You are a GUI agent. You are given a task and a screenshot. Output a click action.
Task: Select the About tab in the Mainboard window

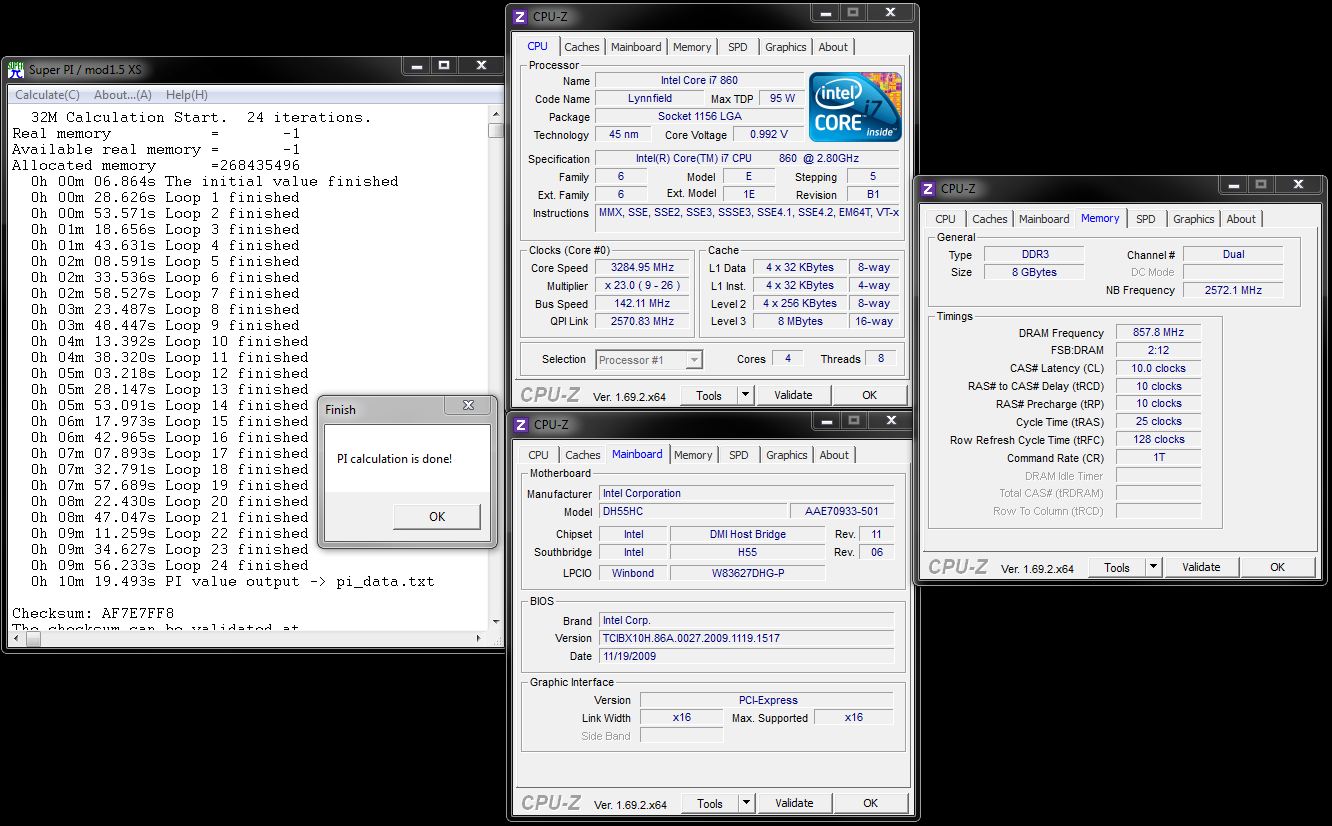coord(834,455)
